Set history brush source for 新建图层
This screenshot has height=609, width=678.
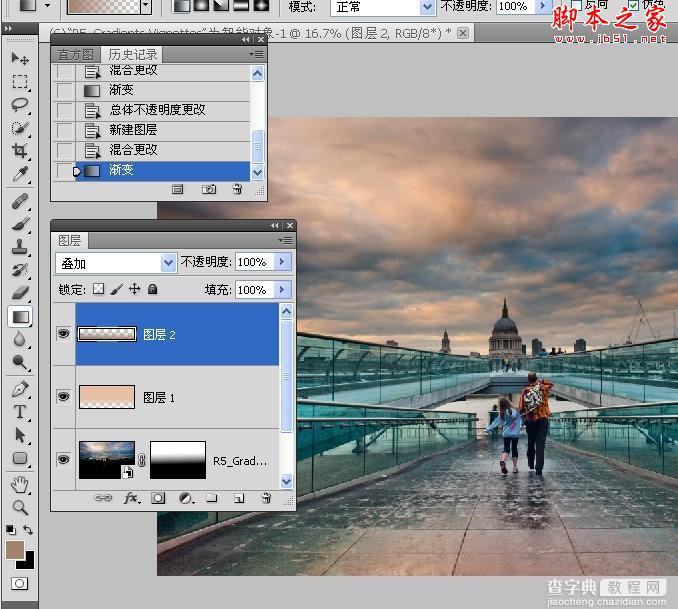coord(65,130)
